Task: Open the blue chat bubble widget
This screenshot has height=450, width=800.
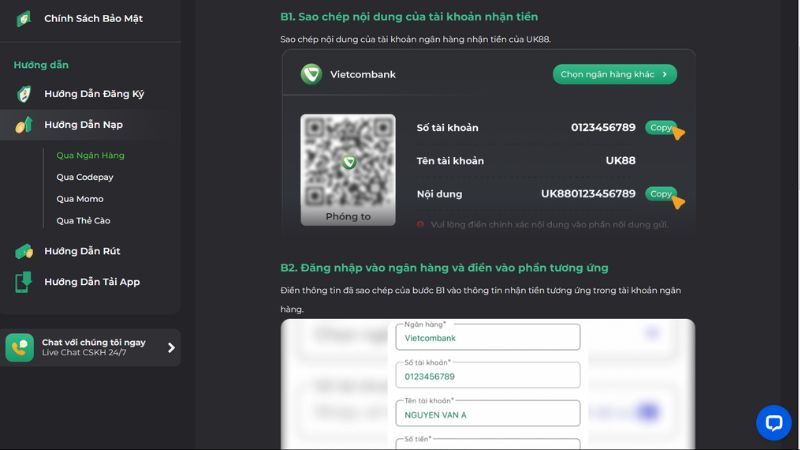Action: point(773,422)
